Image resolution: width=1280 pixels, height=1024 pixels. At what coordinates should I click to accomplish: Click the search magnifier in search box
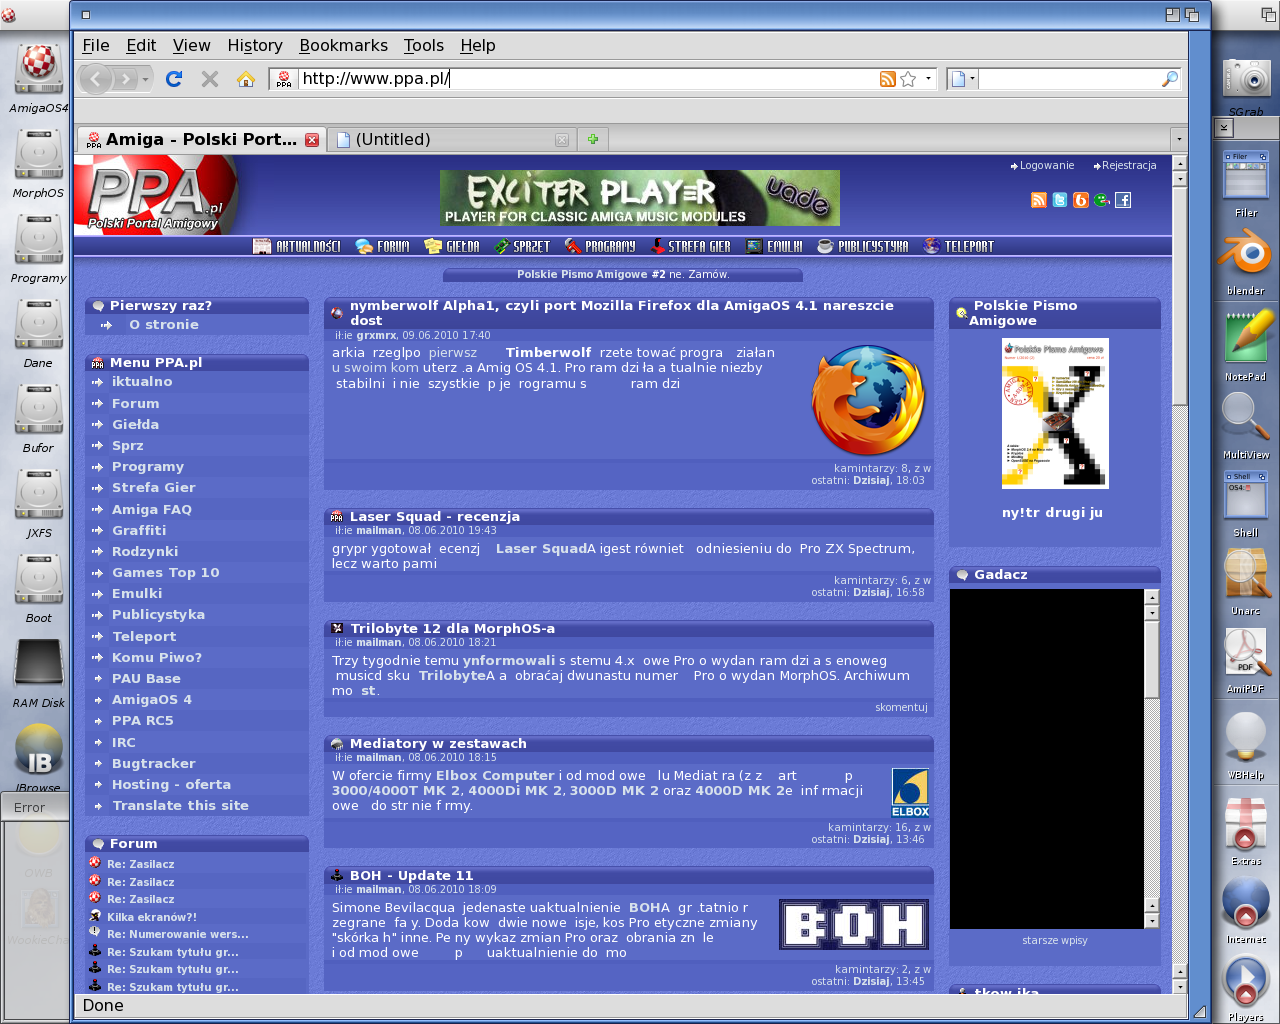[x=1170, y=79]
